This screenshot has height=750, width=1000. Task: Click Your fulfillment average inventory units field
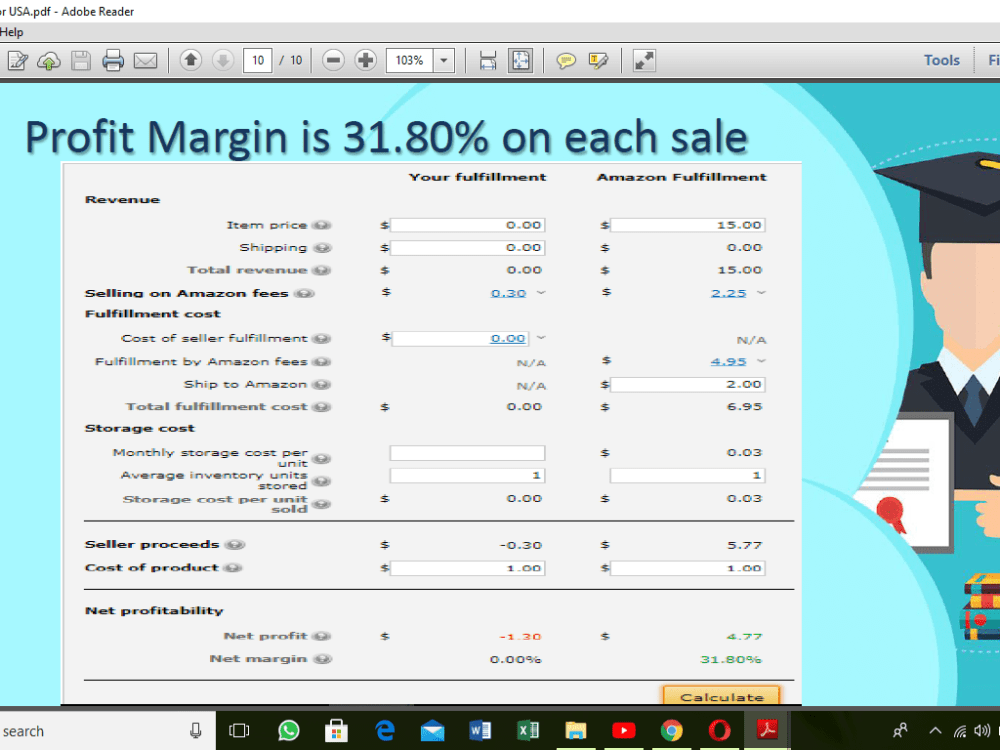click(467, 476)
